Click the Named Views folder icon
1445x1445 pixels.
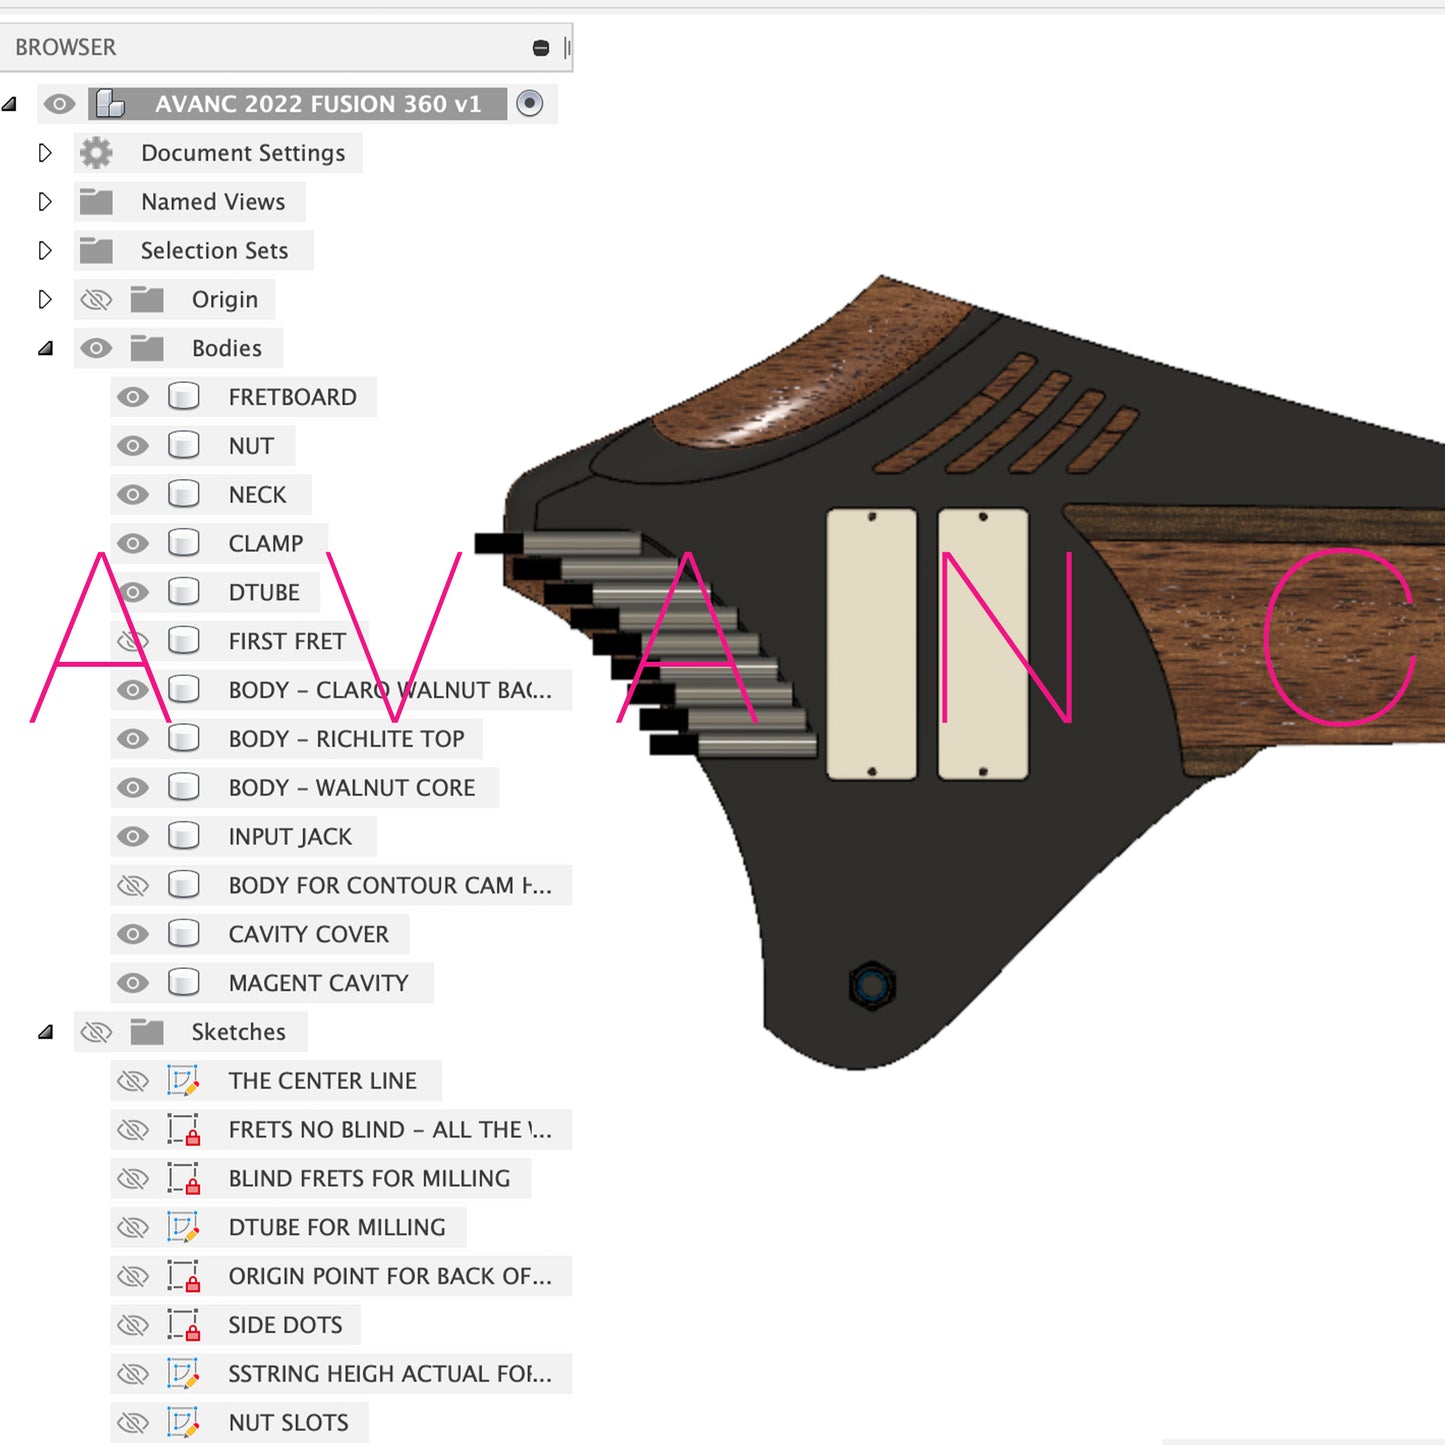tap(96, 202)
